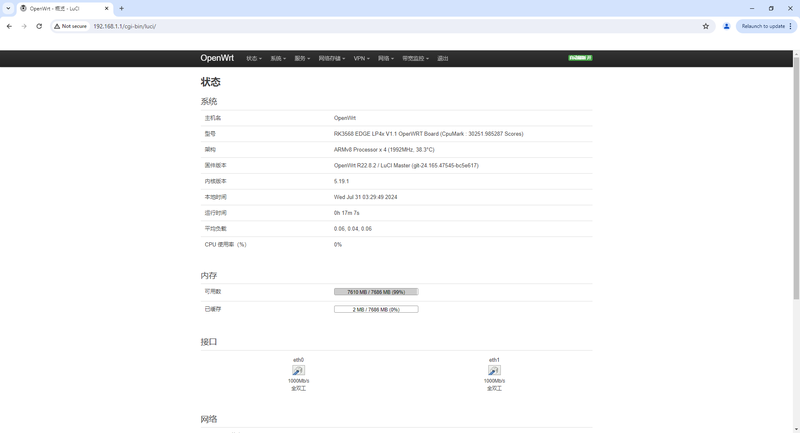The image size is (800, 433).
Task: Open the Chrome profile icon
Action: (726, 26)
